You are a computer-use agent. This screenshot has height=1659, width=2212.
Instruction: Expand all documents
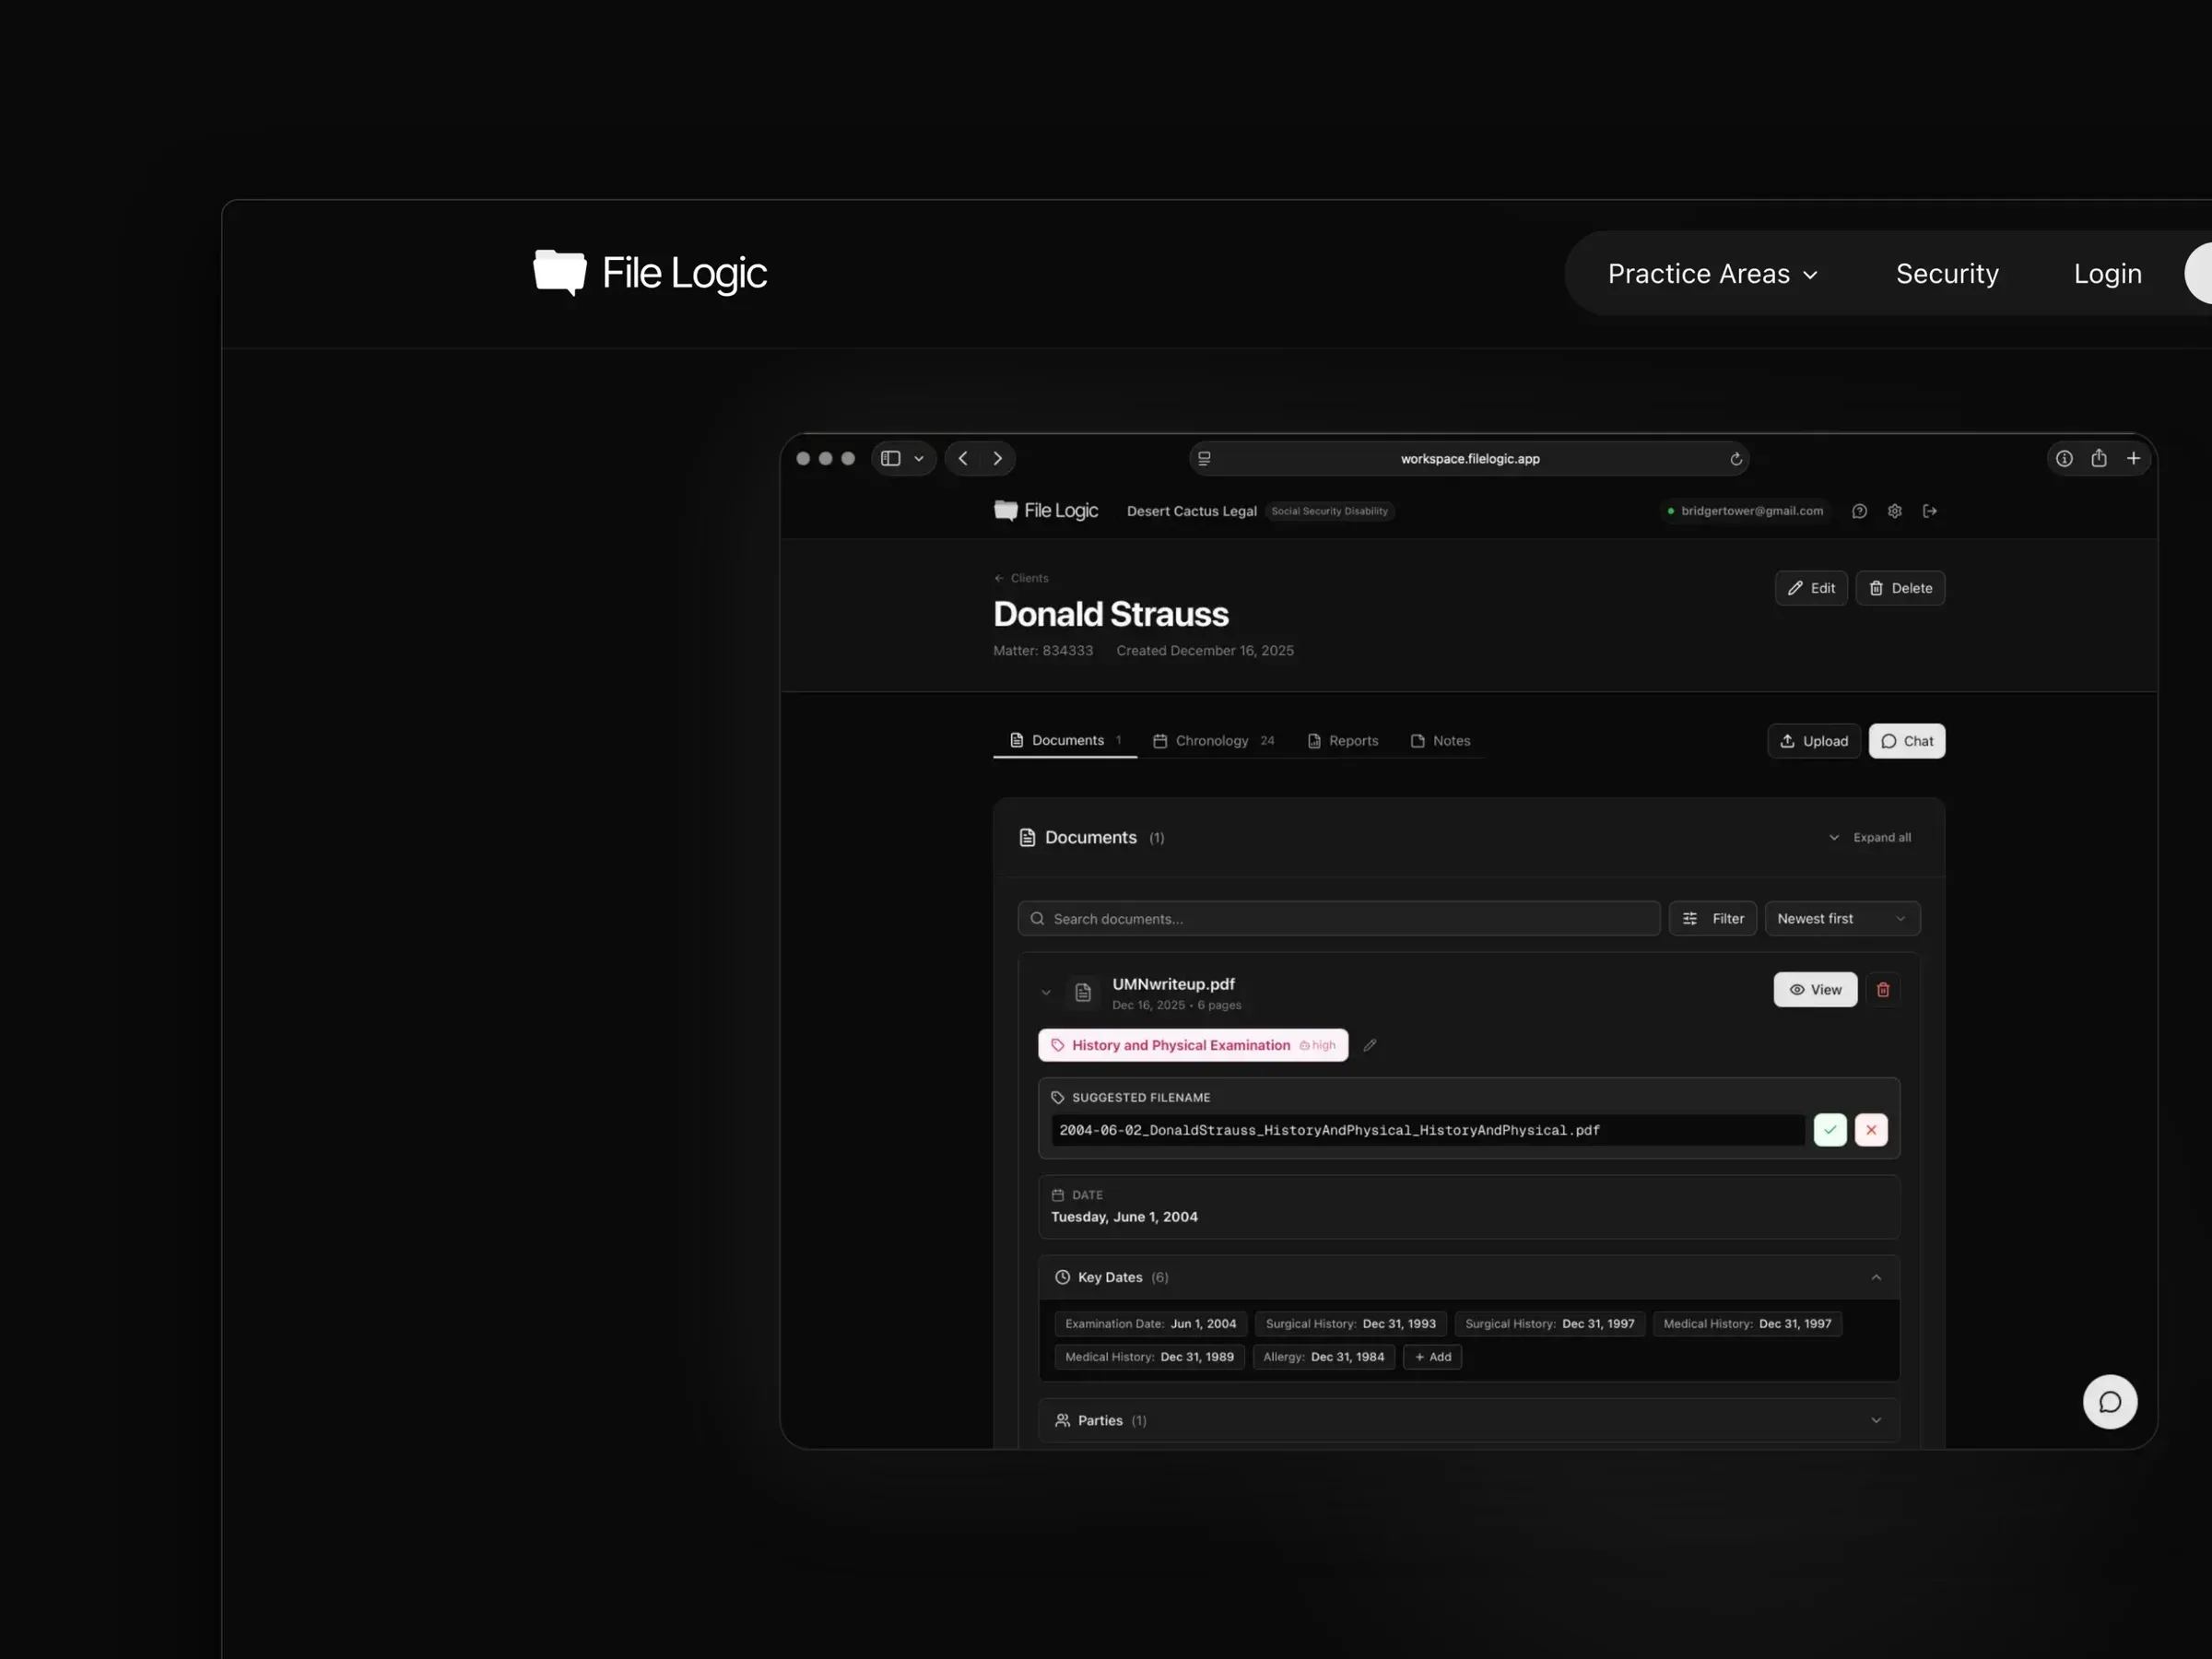tap(1868, 837)
